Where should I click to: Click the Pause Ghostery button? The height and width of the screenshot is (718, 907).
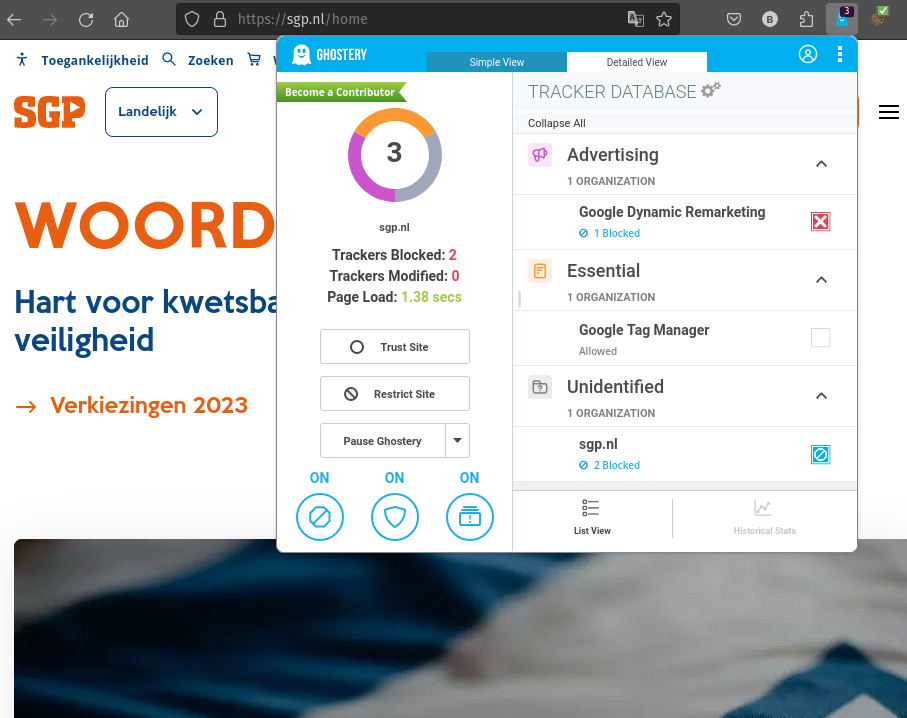coord(383,440)
